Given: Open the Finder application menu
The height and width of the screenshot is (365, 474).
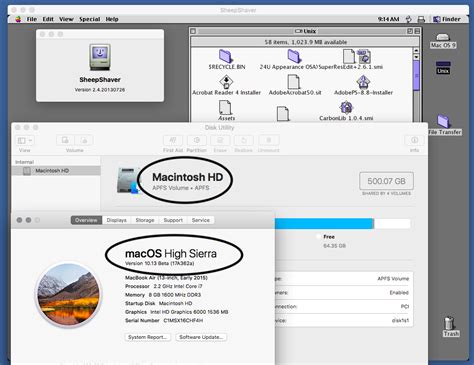Looking at the screenshot, I should click(x=447, y=19).
